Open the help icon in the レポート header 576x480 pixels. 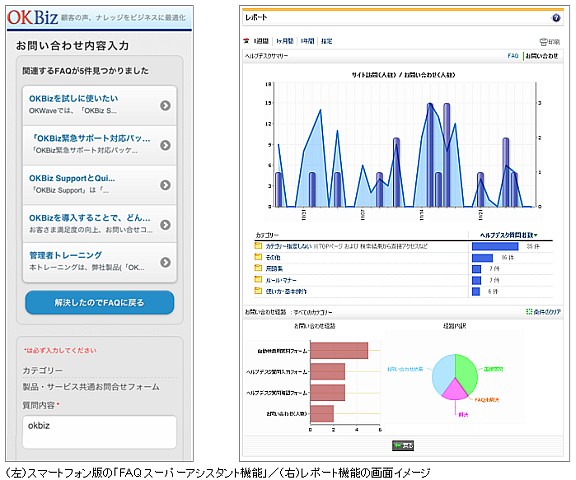point(556,18)
